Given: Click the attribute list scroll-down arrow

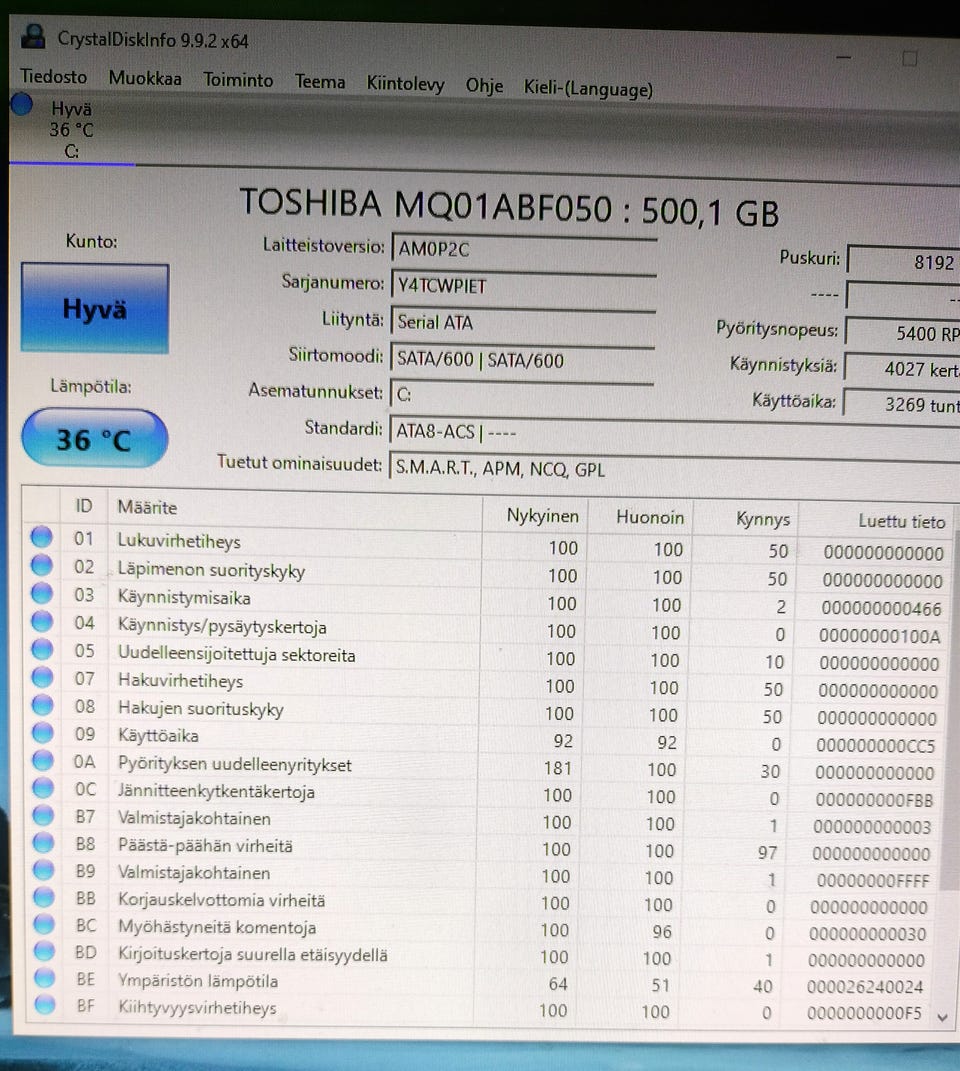Looking at the screenshot, I should 942,1017.
